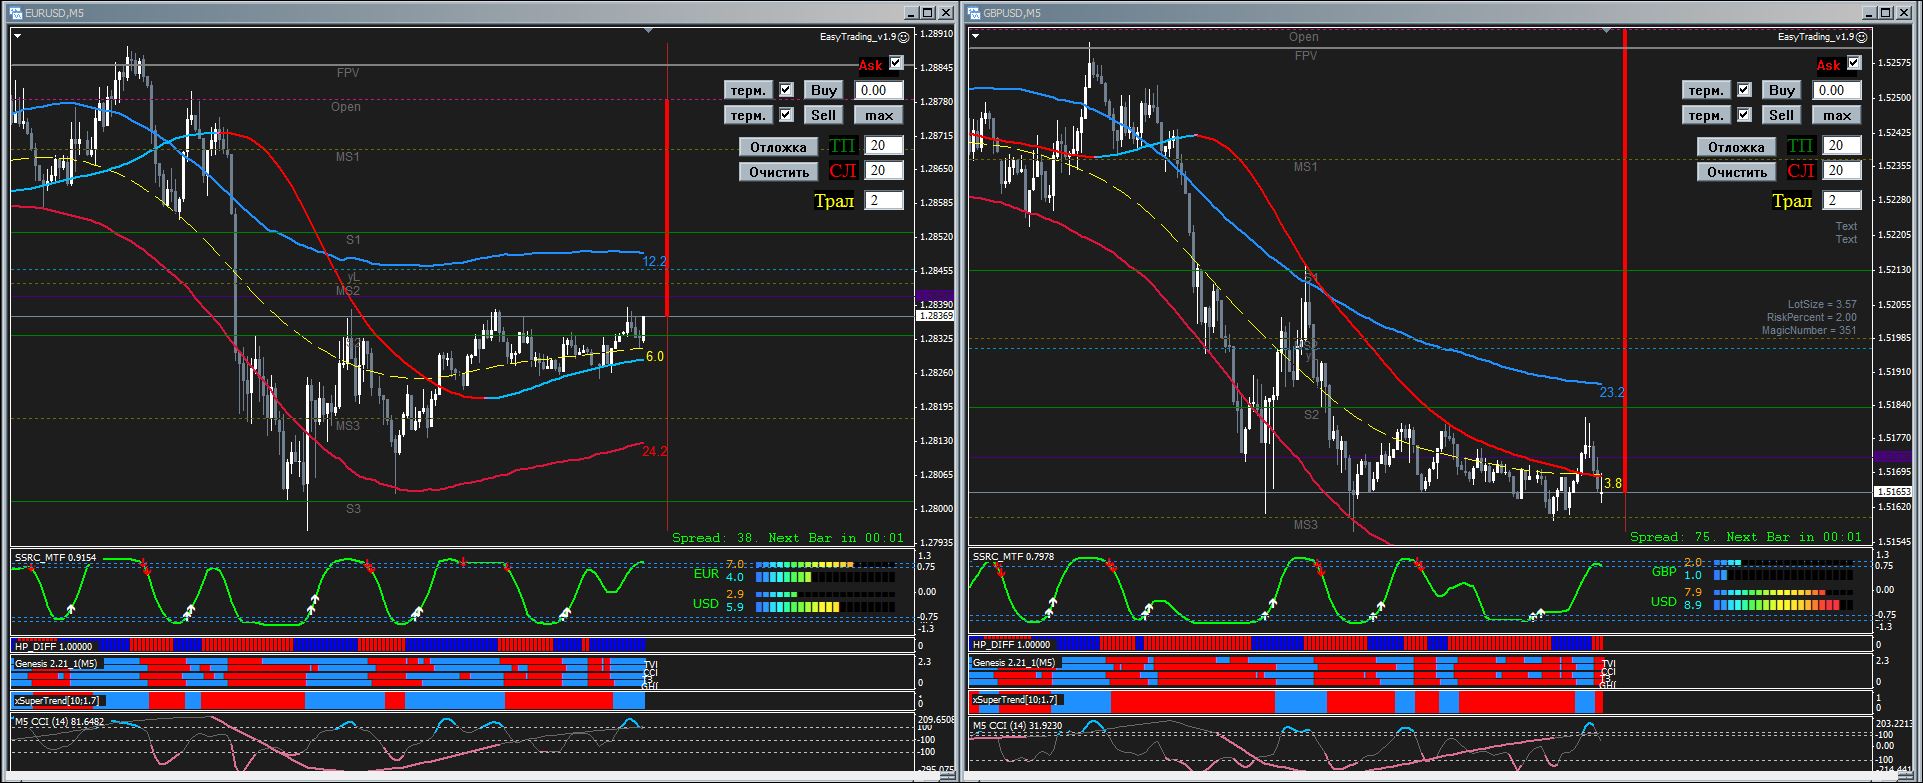
Task: Focus the СЛ value field on GBPUSD
Action: click(x=1842, y=171)
